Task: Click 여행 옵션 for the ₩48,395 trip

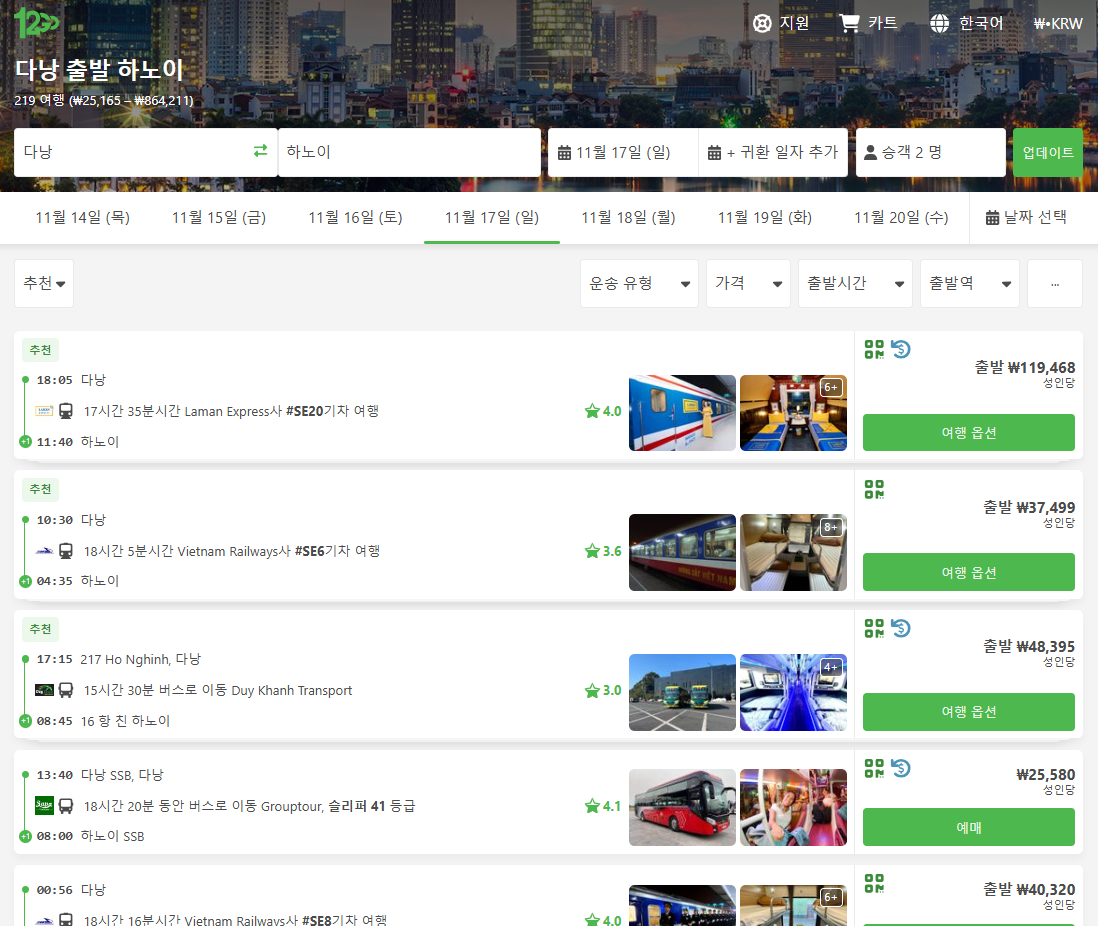Action: pyautogui.click(x=968, y=712)
